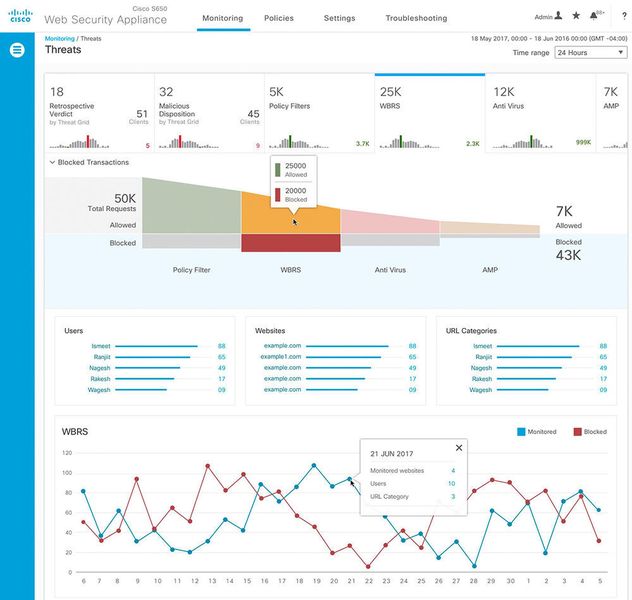Select the red WBRS blocked funnel segment

(x=291, y=243)
